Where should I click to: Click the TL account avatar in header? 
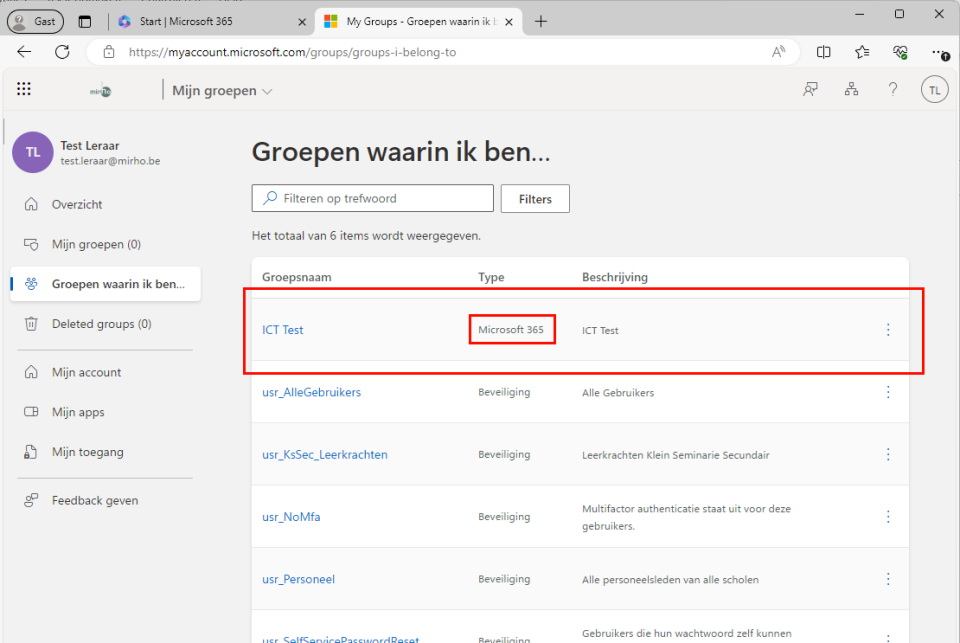tap(934, 90)
